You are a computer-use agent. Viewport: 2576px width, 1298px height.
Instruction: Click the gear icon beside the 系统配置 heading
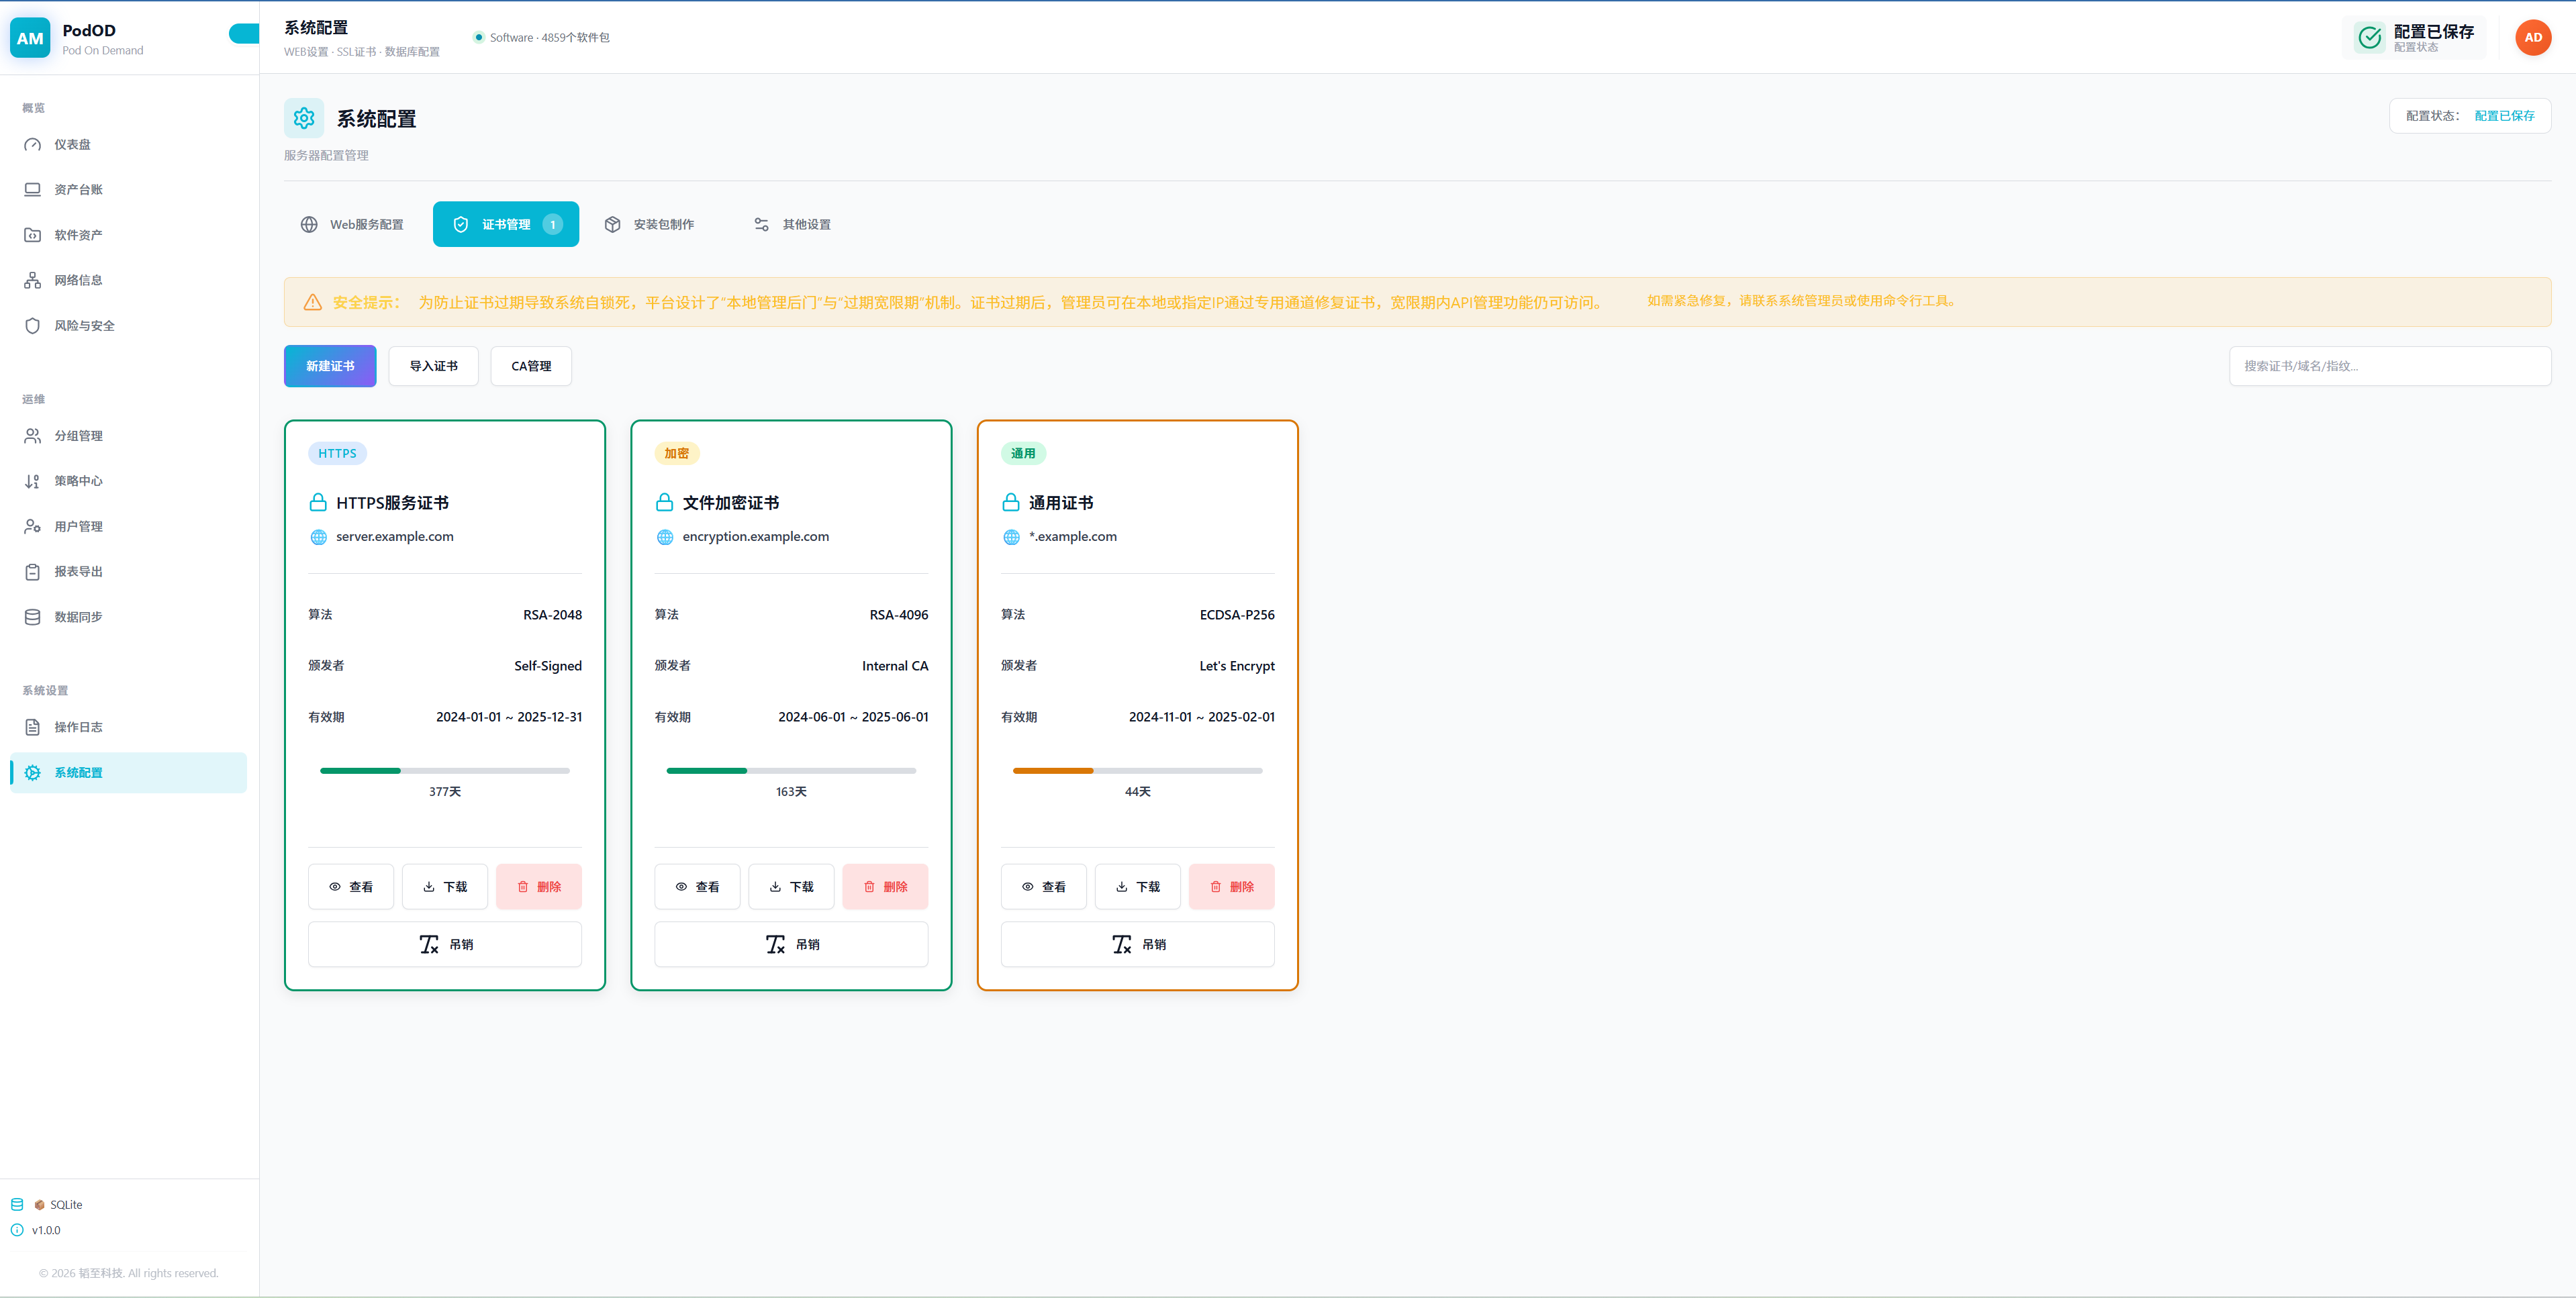coord(304,118)
